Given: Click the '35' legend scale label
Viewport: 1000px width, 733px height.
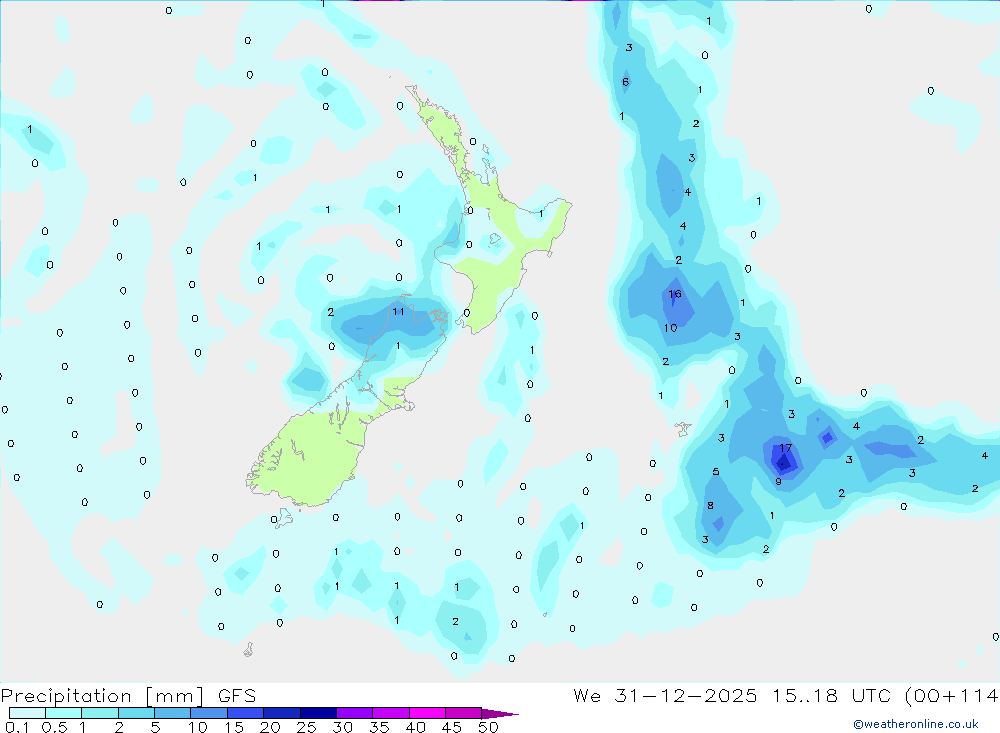Looking at the screenshot, I should [379, 727].
